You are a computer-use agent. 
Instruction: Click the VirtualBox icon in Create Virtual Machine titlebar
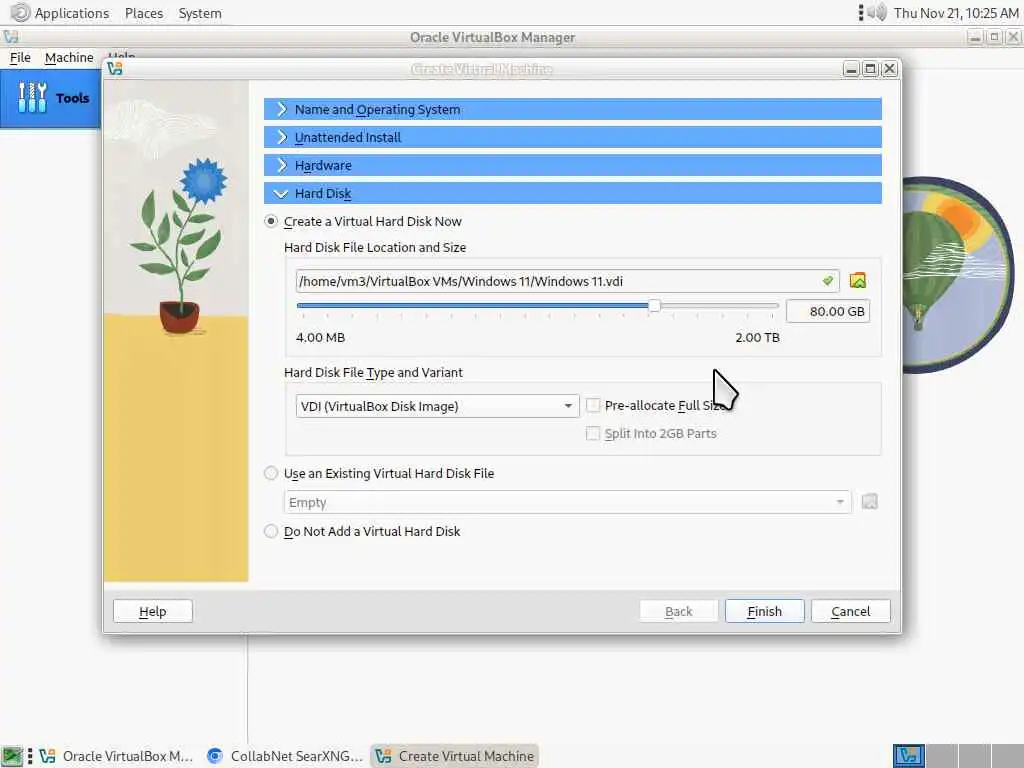pyautogui.click(x=115, y=69)
